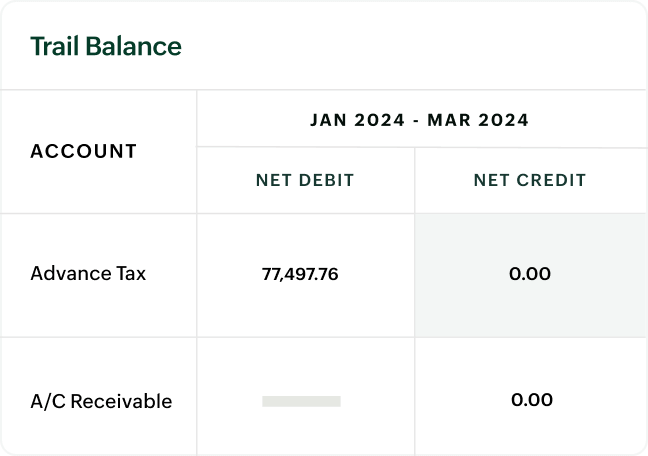Viewport: 648px width, 456px height.
Task: Click the Trail Balance report title
Action: pyautogui.click(x=106, y=46)
